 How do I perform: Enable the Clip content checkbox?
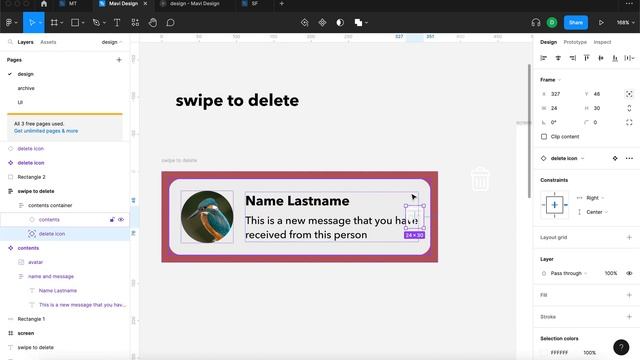point(544,136)
